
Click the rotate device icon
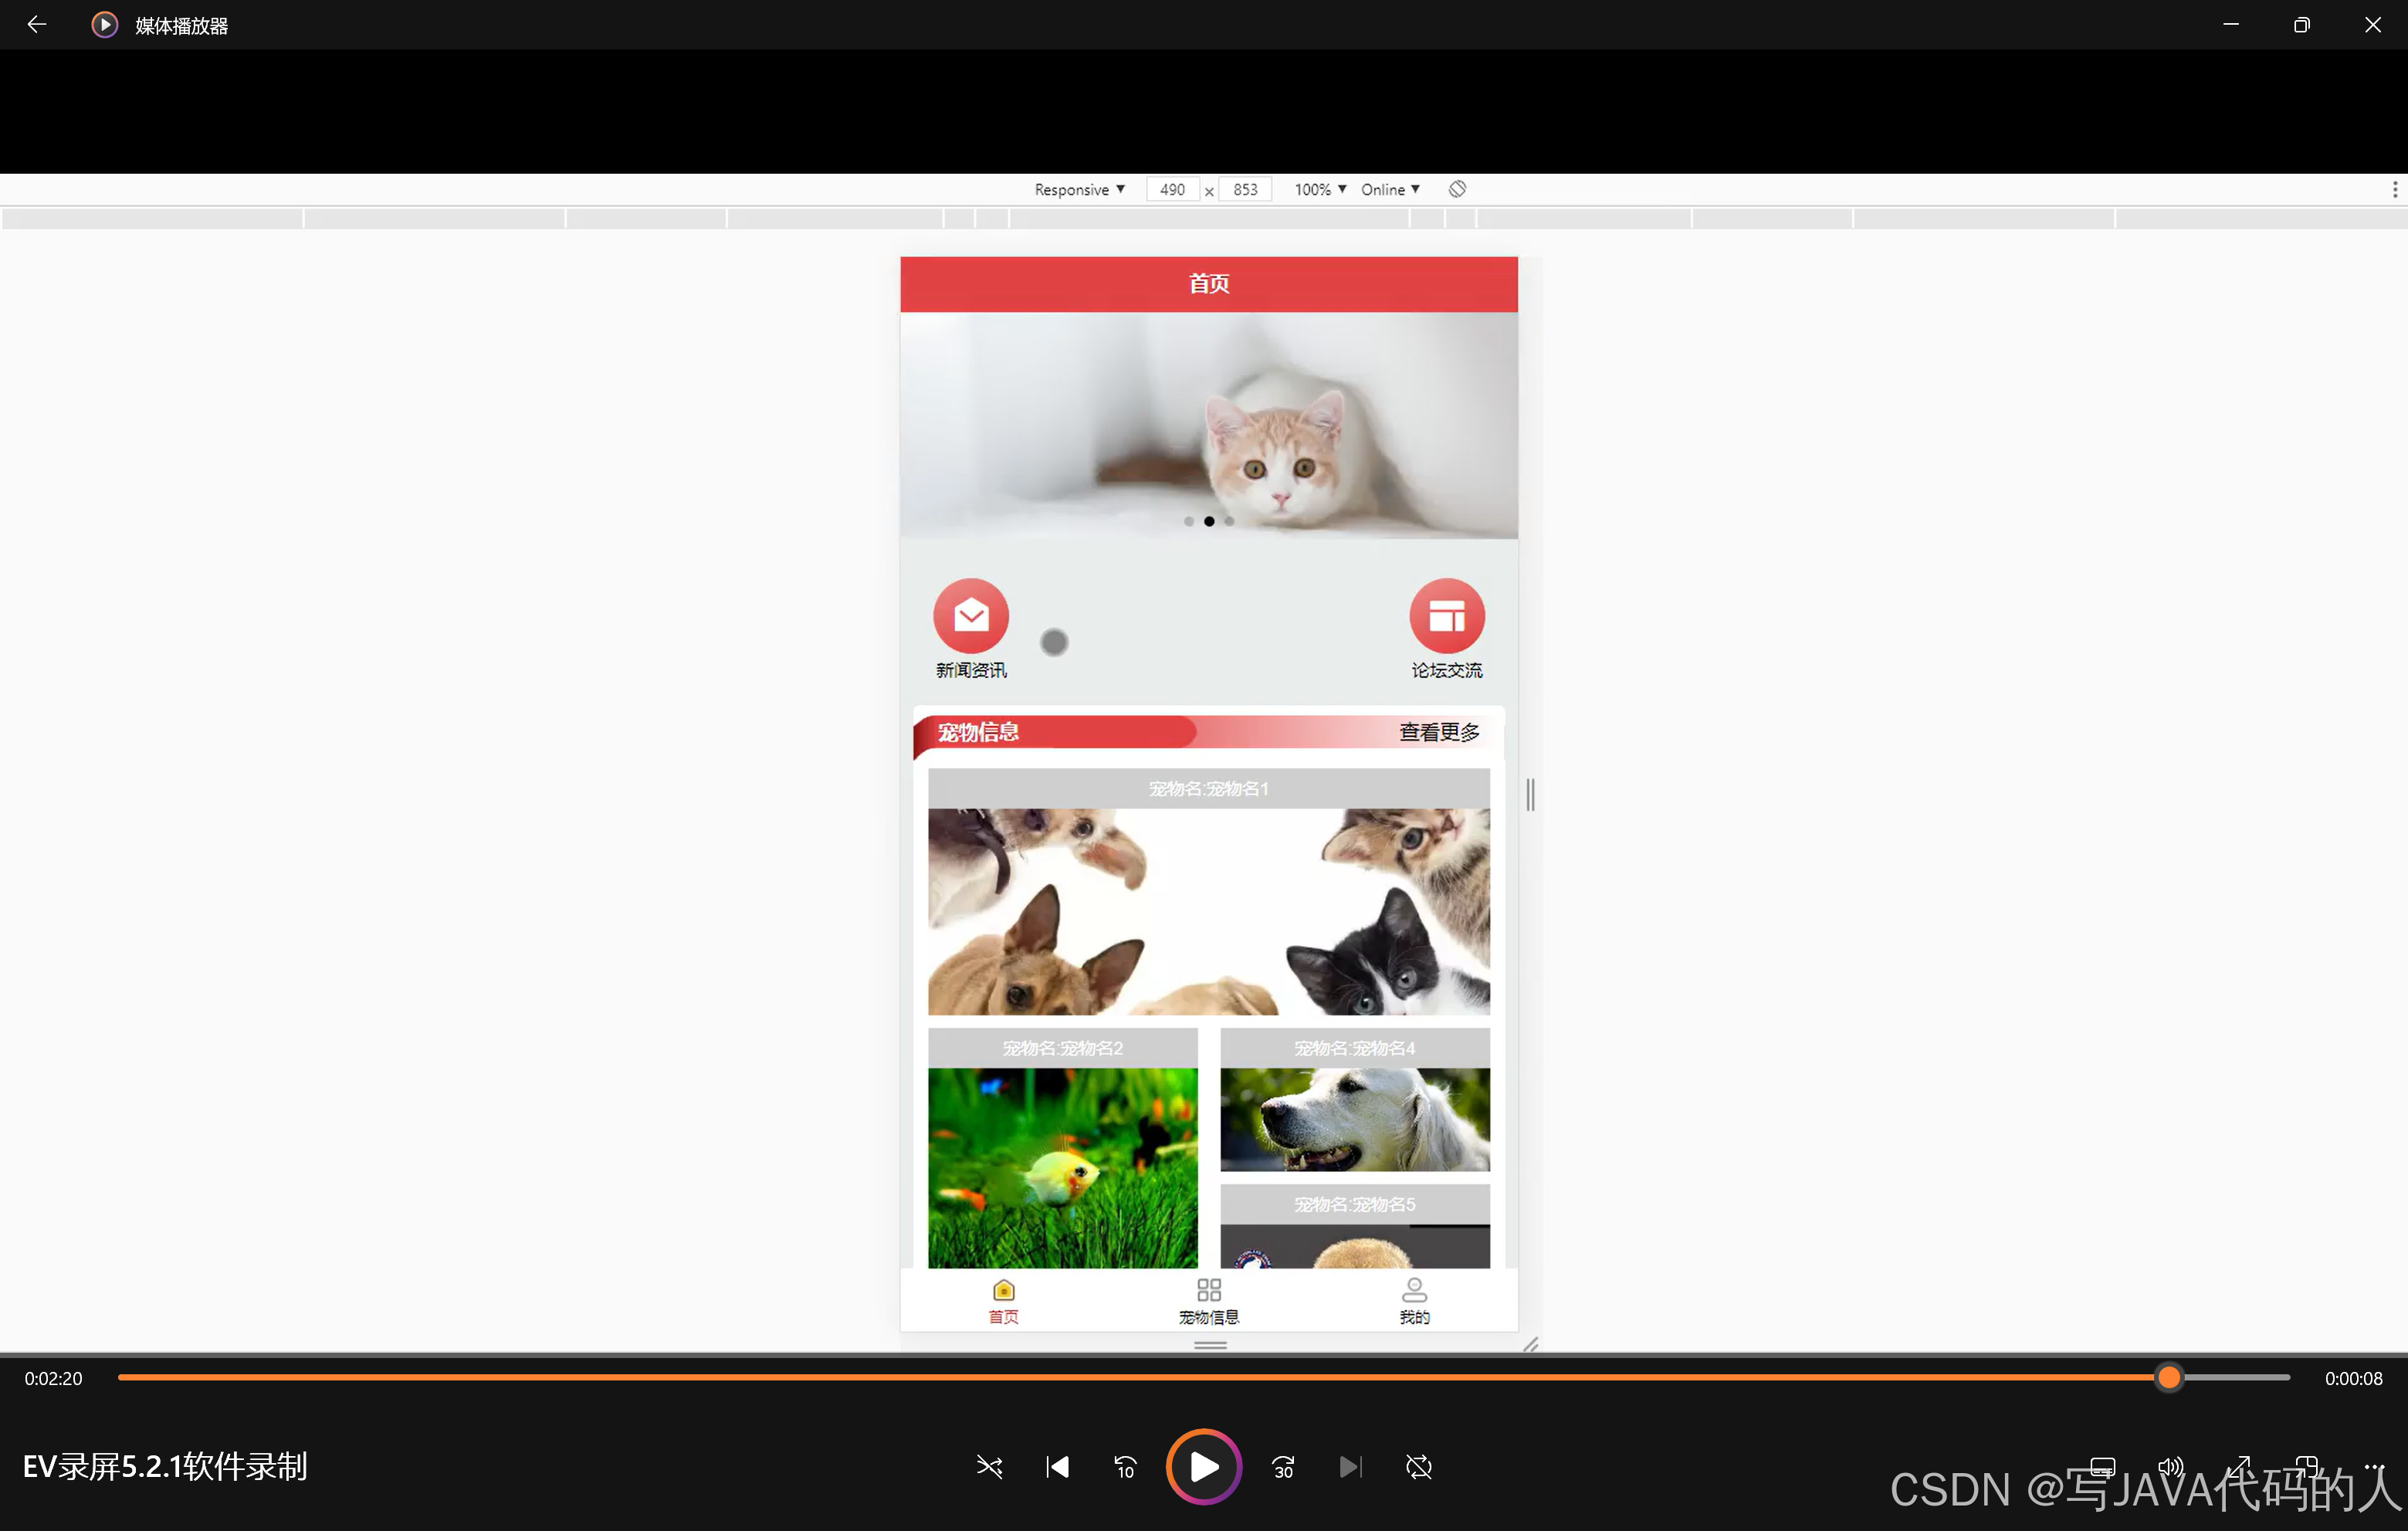pos(1457,189)
